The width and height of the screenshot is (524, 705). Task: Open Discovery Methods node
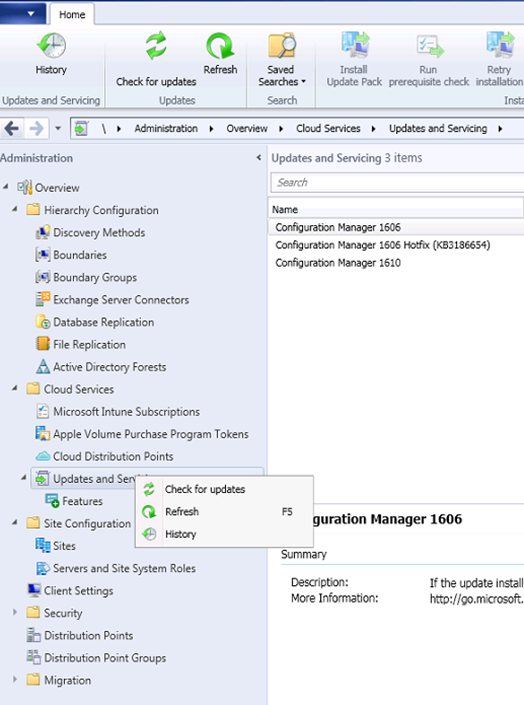click(x=90, y=232)
